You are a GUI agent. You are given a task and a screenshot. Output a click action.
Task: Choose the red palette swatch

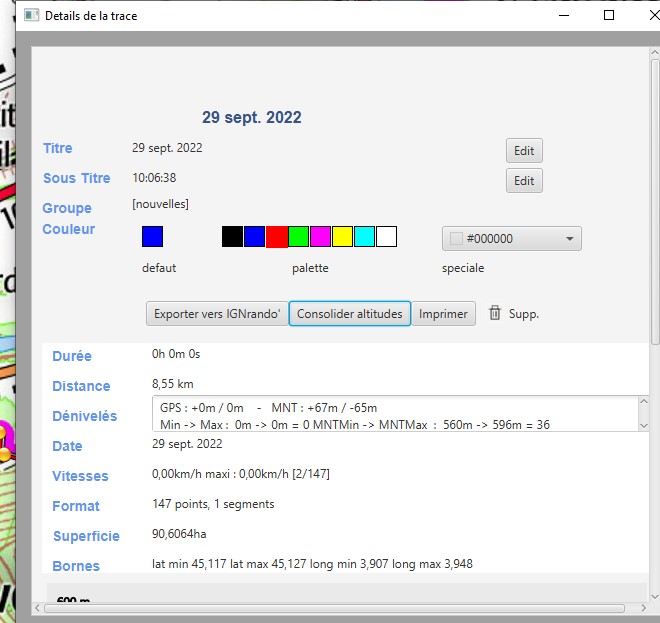[x=276, y=237]
